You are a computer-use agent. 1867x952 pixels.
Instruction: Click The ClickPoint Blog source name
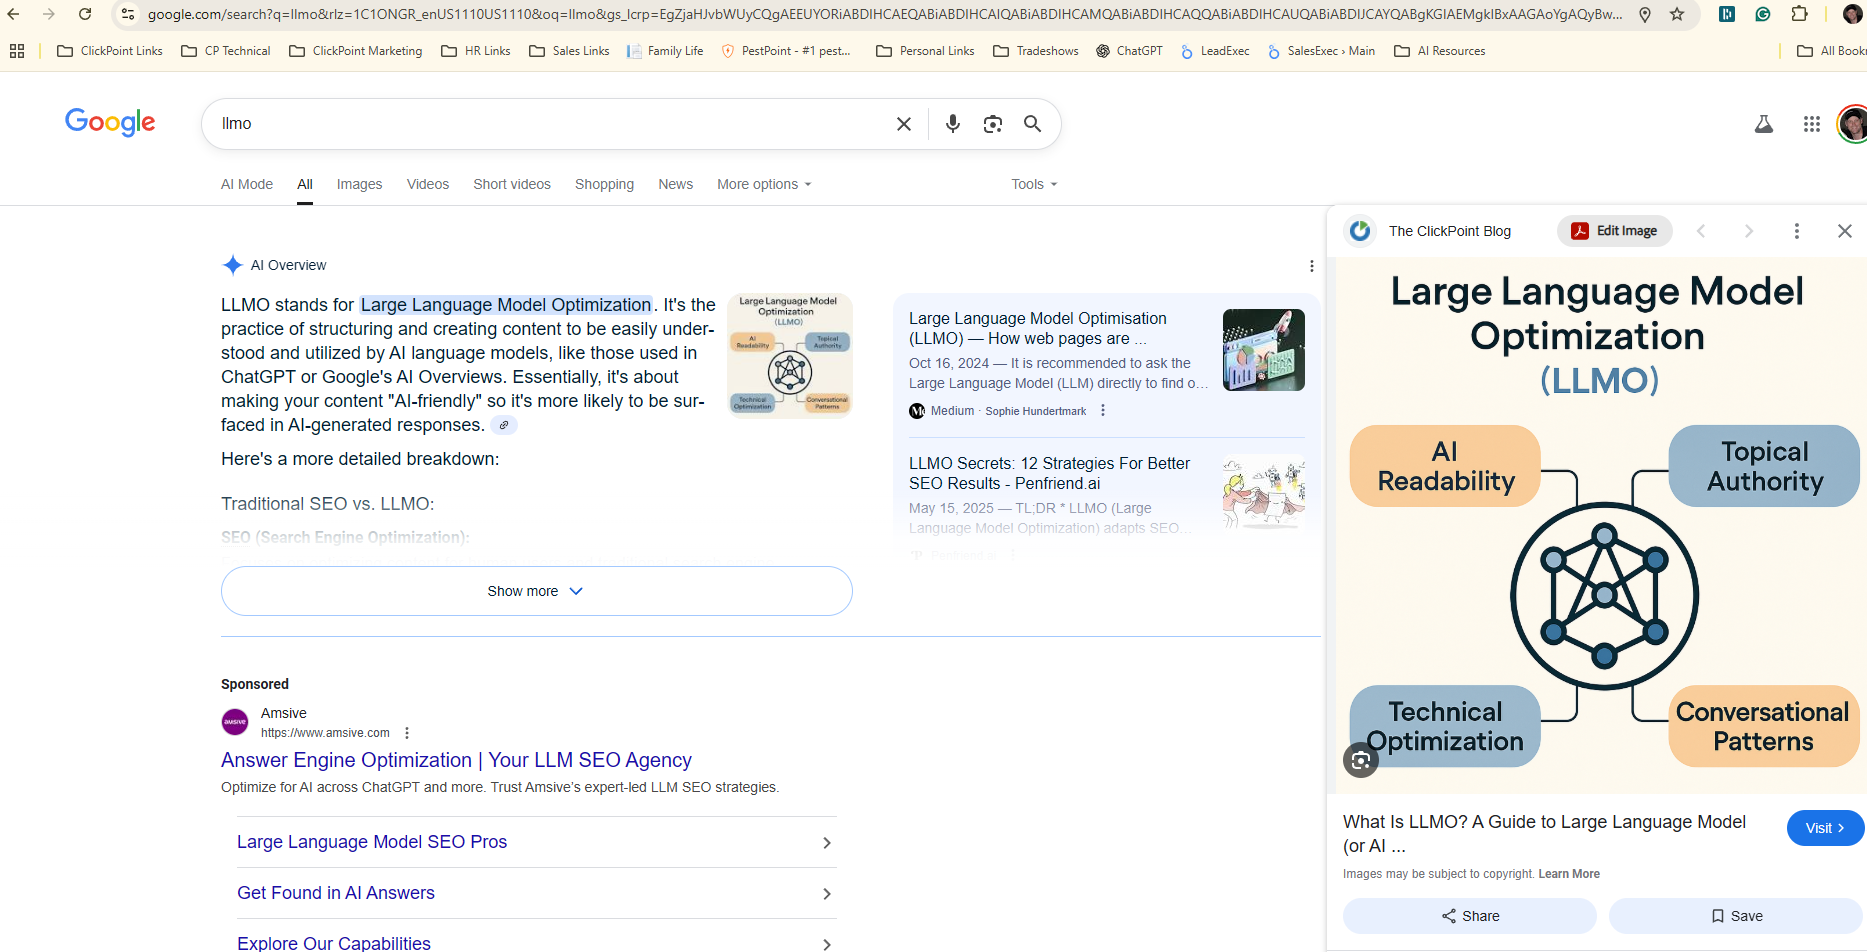tap(1450, 231)
